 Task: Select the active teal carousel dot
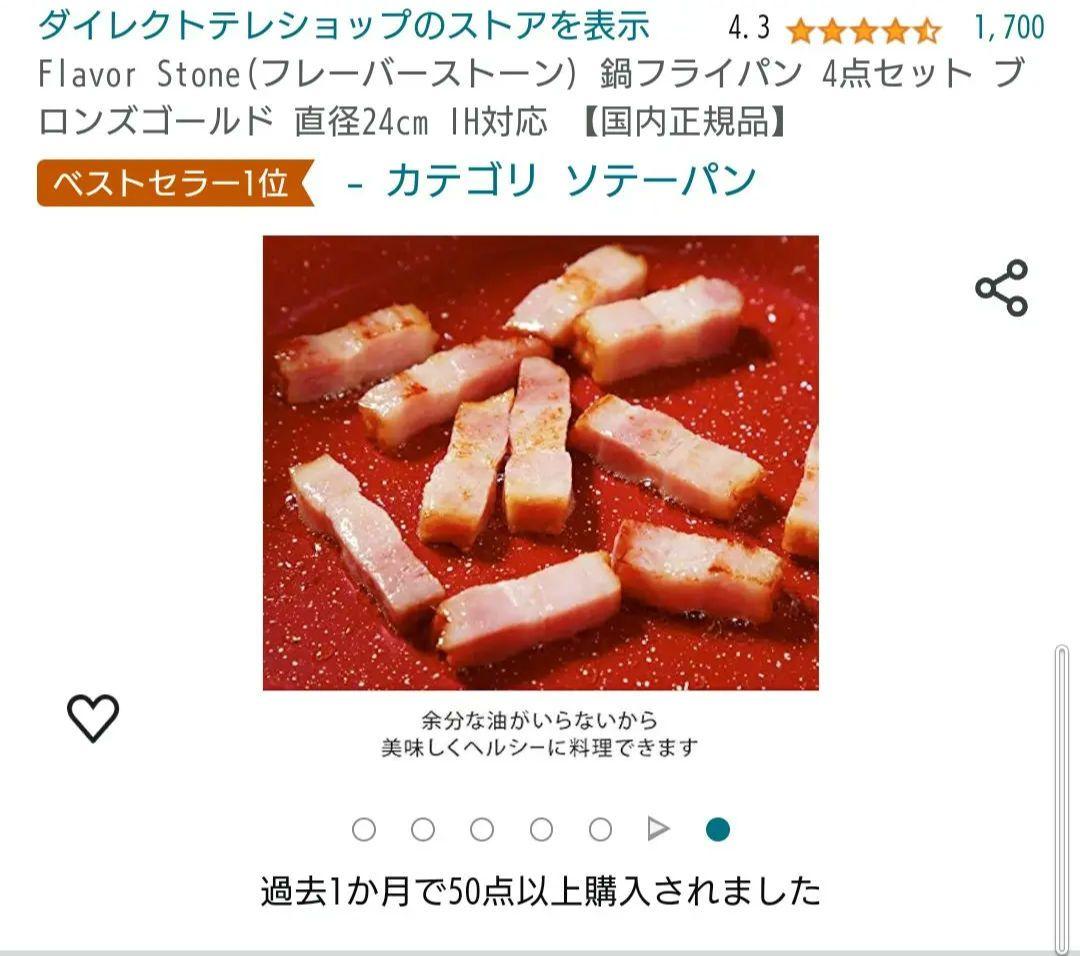point(718,829)
